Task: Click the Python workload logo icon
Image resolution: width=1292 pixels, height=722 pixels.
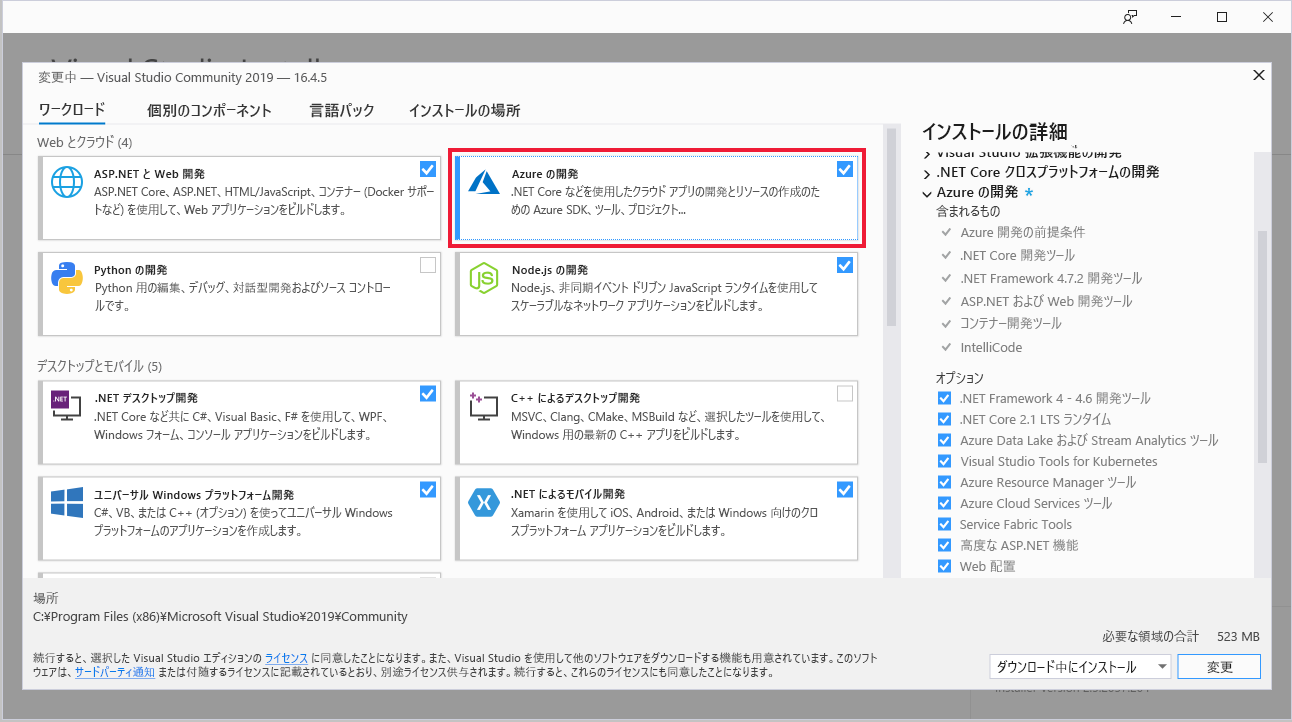Action: (67, 278)
